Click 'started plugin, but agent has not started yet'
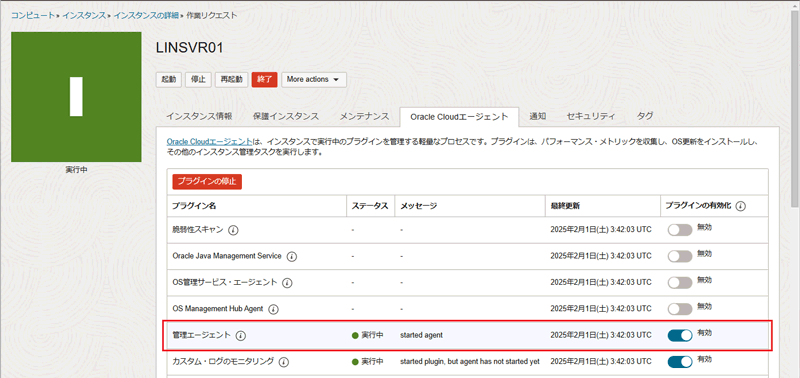Image resolution: width=800 pixels, height=378 pixels. click(x=470, y=362)
